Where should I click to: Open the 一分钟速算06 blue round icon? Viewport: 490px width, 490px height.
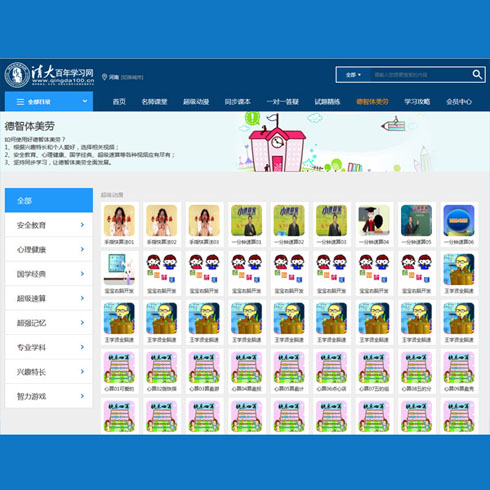point(459,221)
